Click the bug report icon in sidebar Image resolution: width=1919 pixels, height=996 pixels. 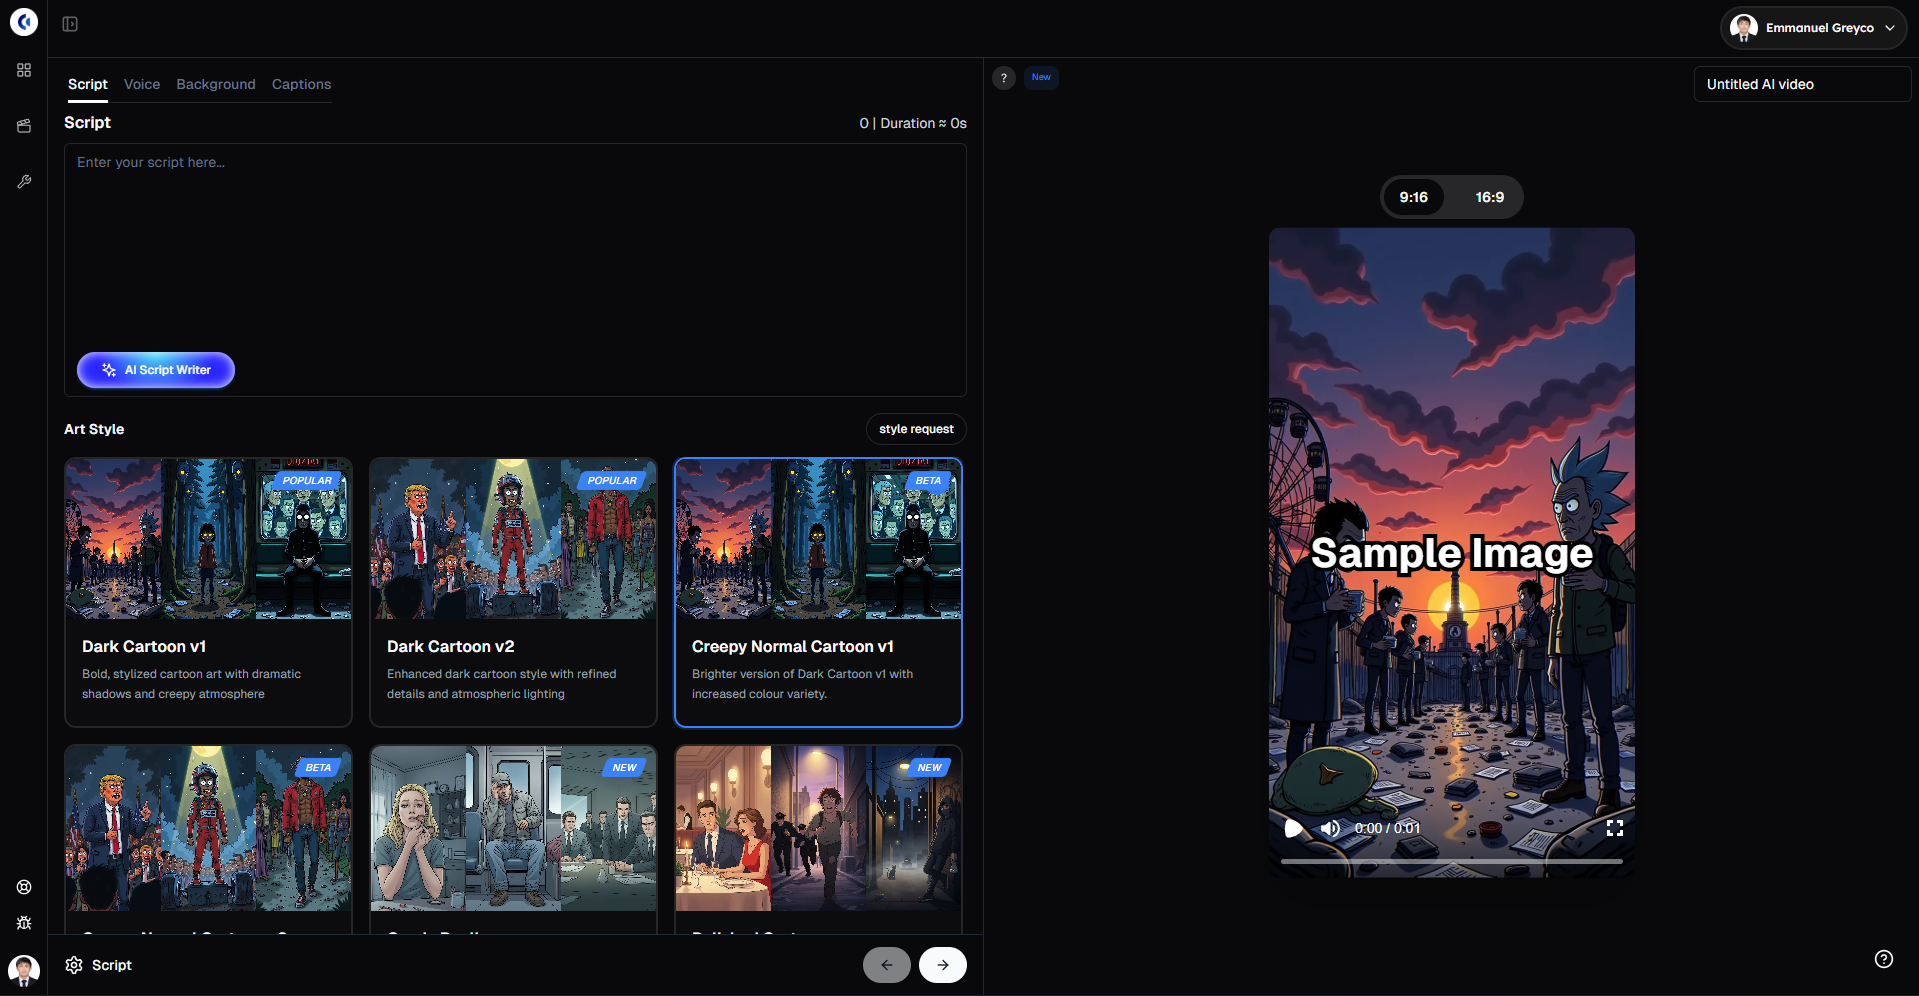(24, 923)
